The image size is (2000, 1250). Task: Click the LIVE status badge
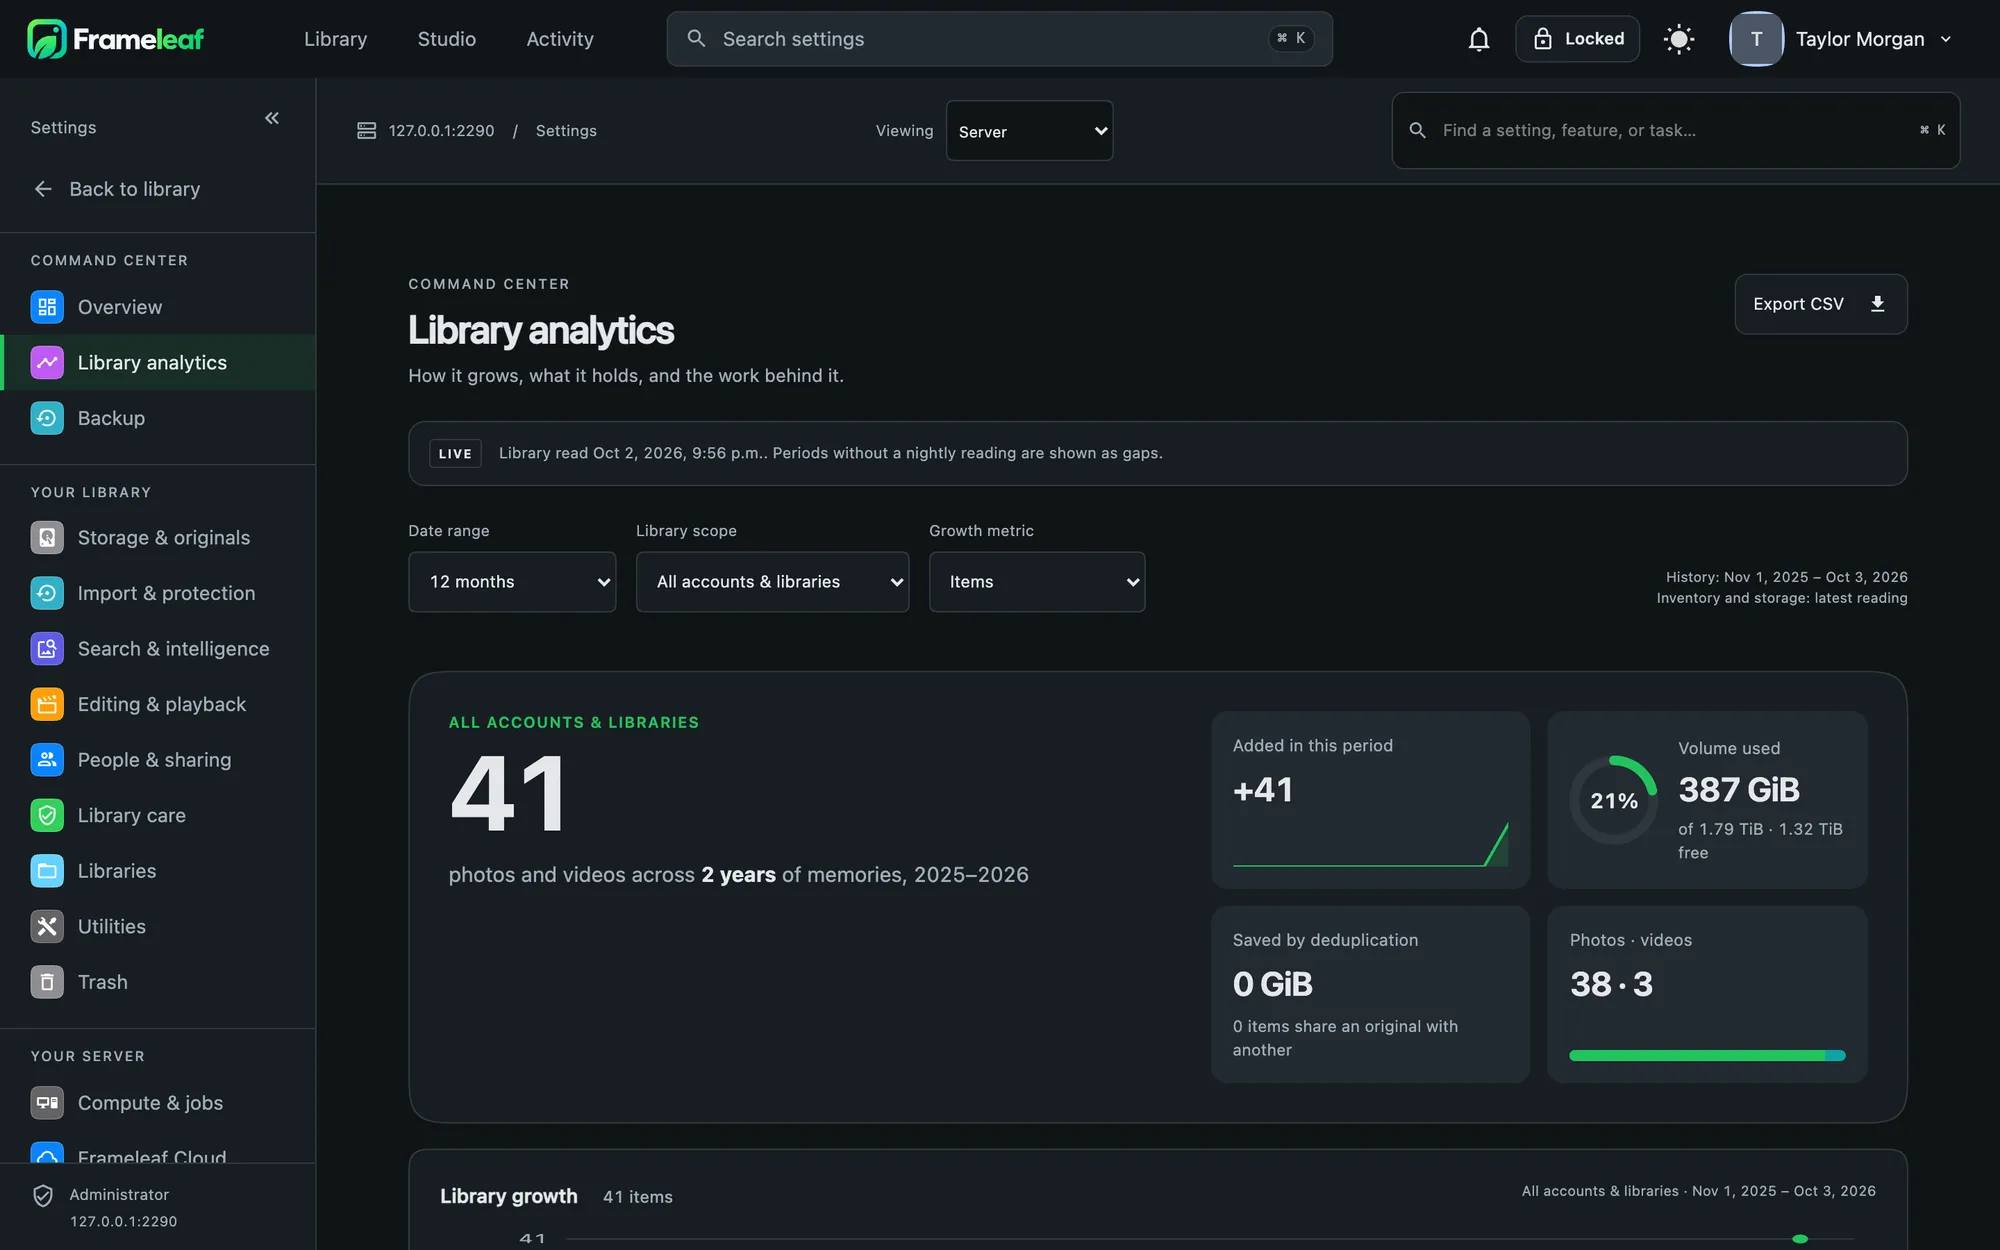[x=455, y=454]
